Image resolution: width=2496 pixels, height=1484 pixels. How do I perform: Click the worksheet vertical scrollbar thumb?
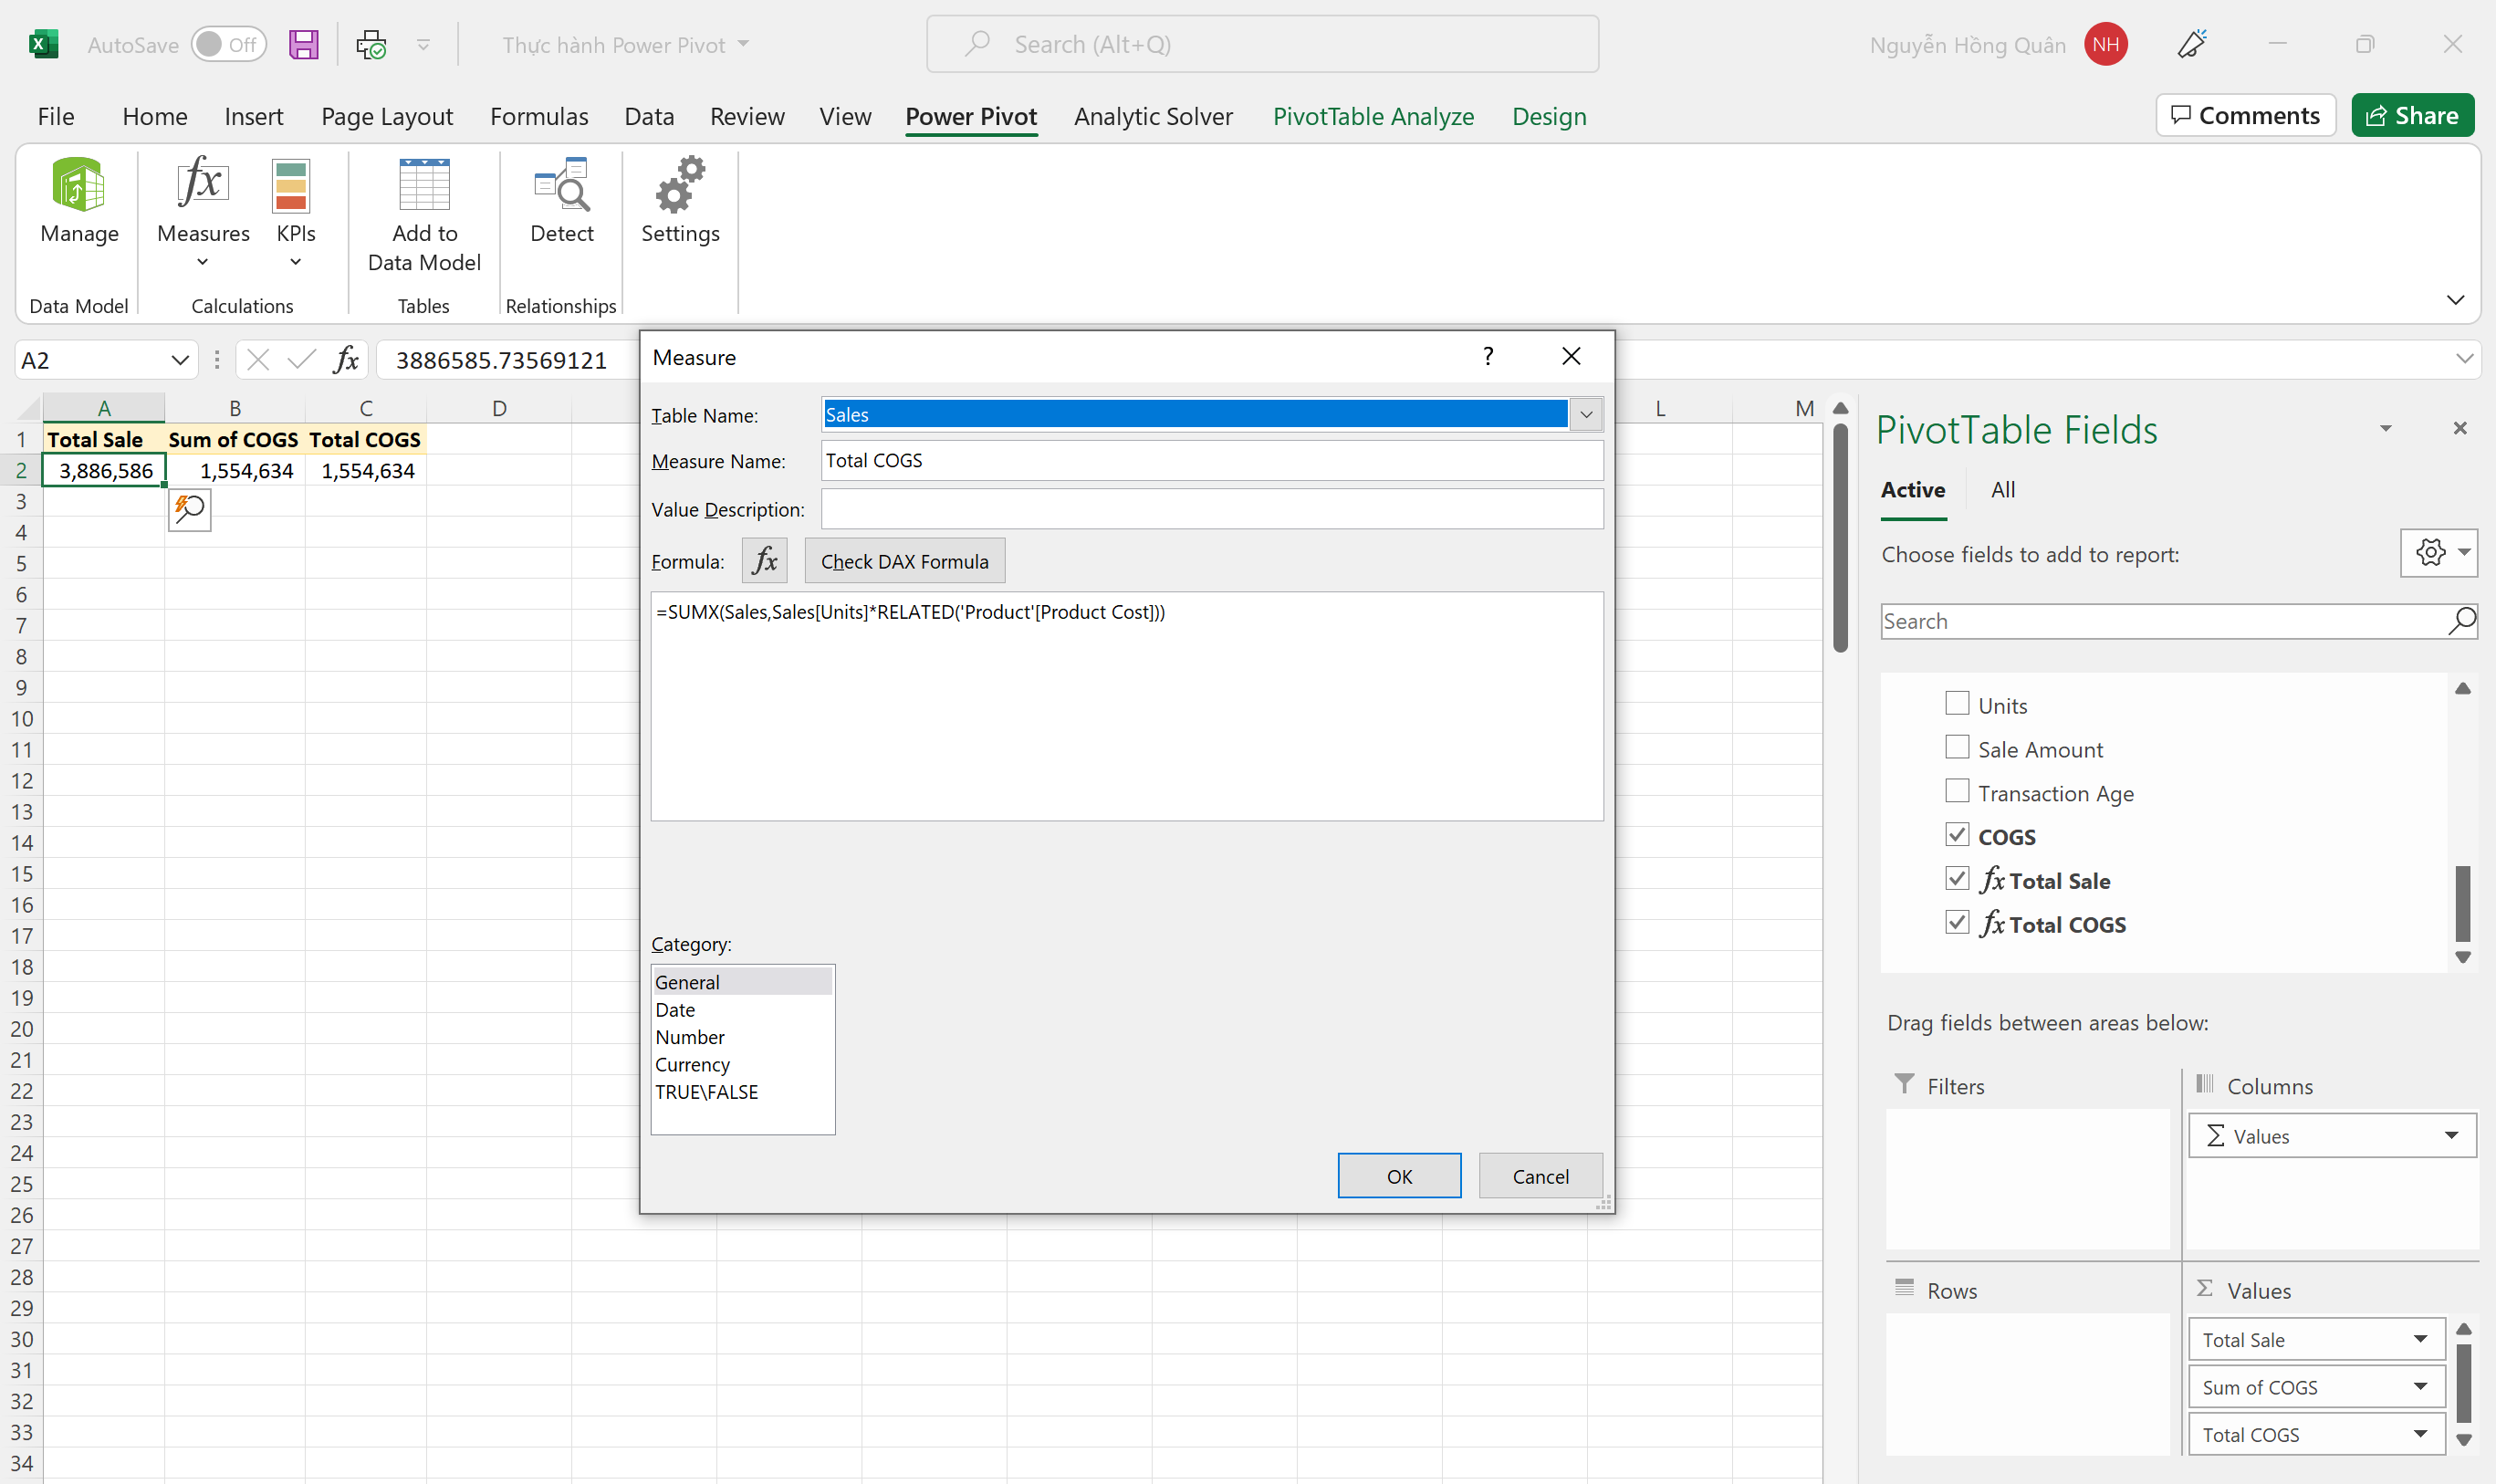pyautogui.click(x=1840, y=538)
